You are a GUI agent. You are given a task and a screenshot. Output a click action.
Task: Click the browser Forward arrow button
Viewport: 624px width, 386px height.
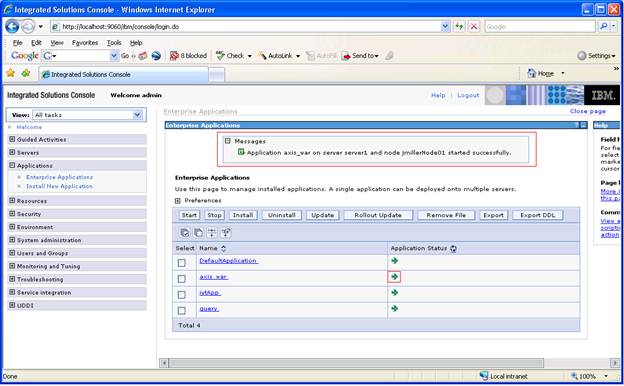(28, 27)
